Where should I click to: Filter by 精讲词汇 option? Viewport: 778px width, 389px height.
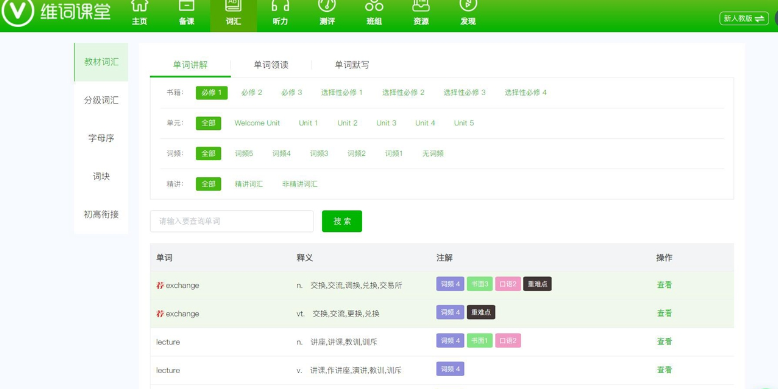point(249,184)
